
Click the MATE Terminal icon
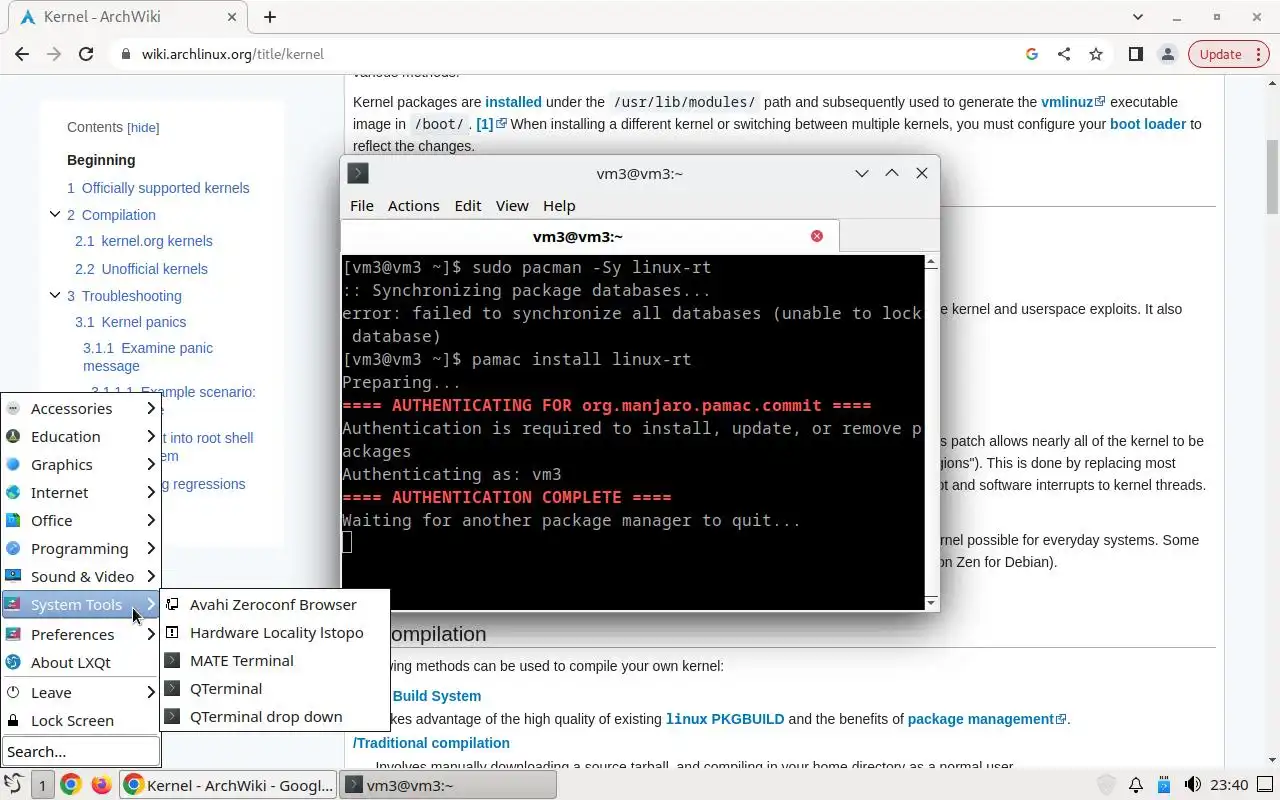(x=172, y=660)
